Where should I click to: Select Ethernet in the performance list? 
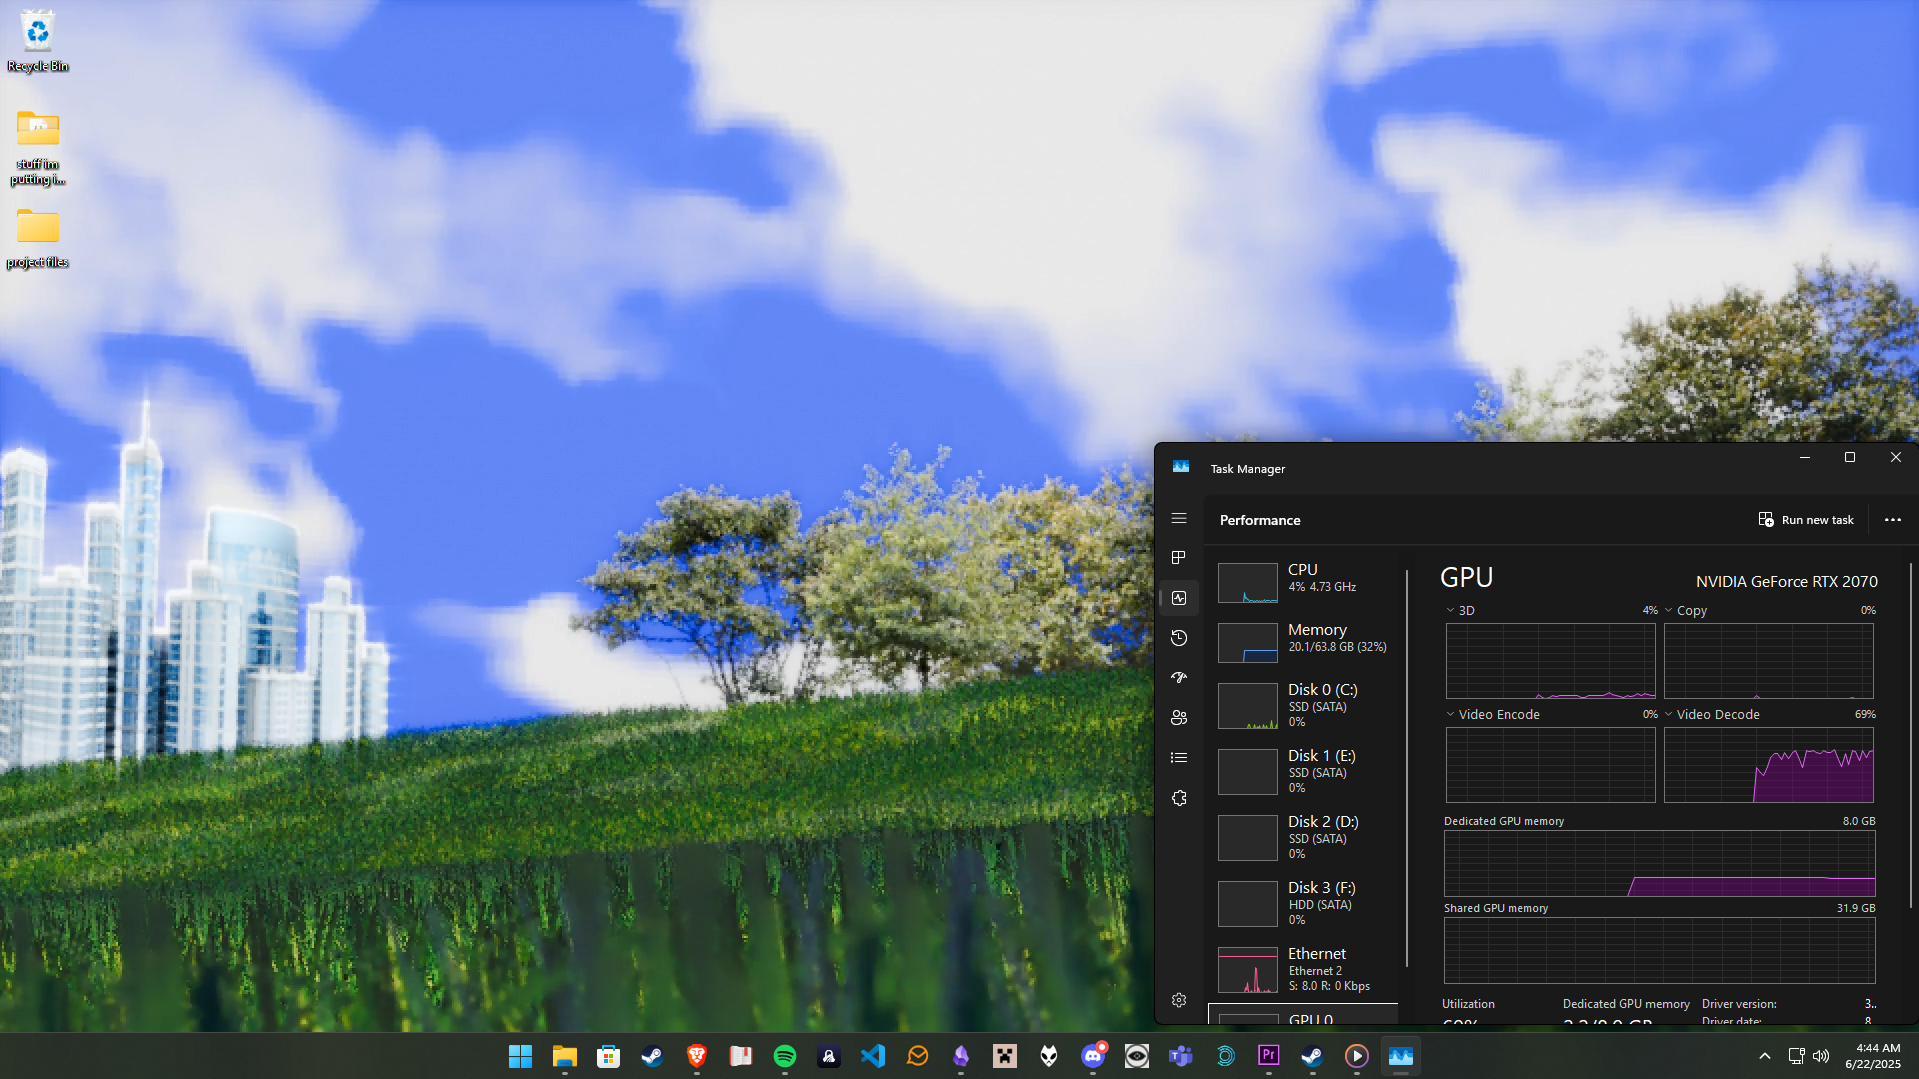pos(1304,969)
